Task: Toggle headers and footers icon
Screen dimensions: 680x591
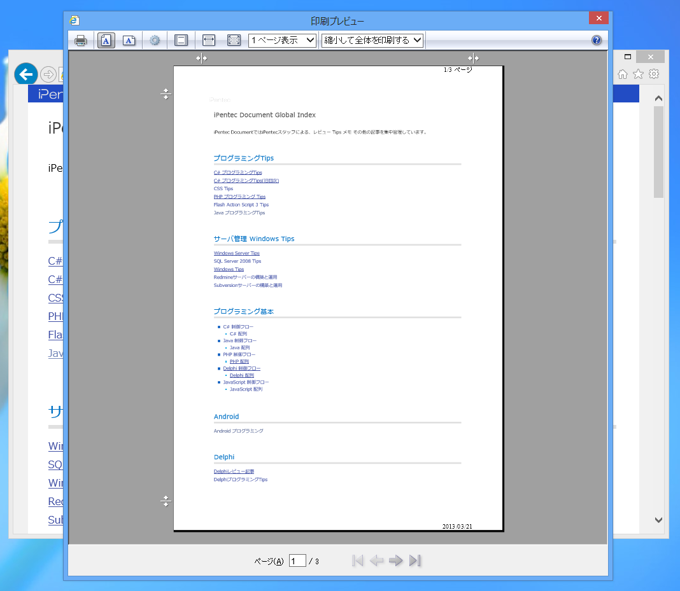Action: point(181,40)
